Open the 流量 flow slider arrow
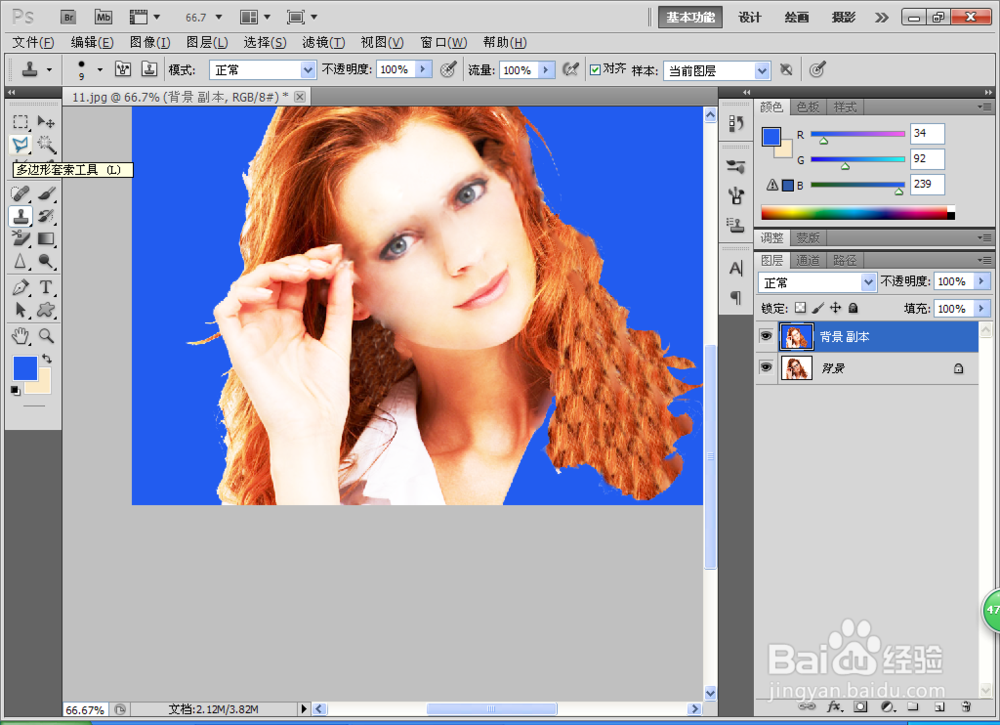The image size is (1000, 725). [x=546, y=69]
